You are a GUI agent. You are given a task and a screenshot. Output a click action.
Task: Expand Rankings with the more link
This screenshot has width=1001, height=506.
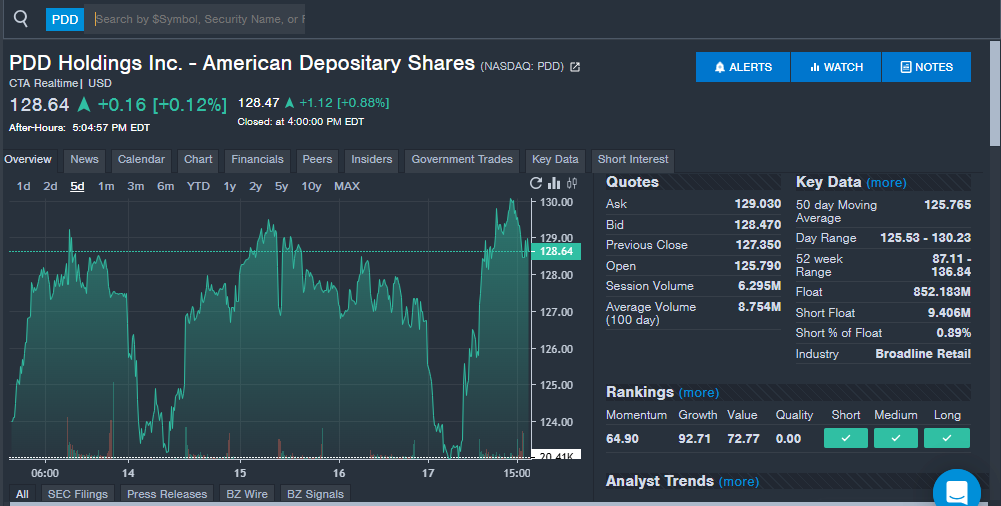698,392
